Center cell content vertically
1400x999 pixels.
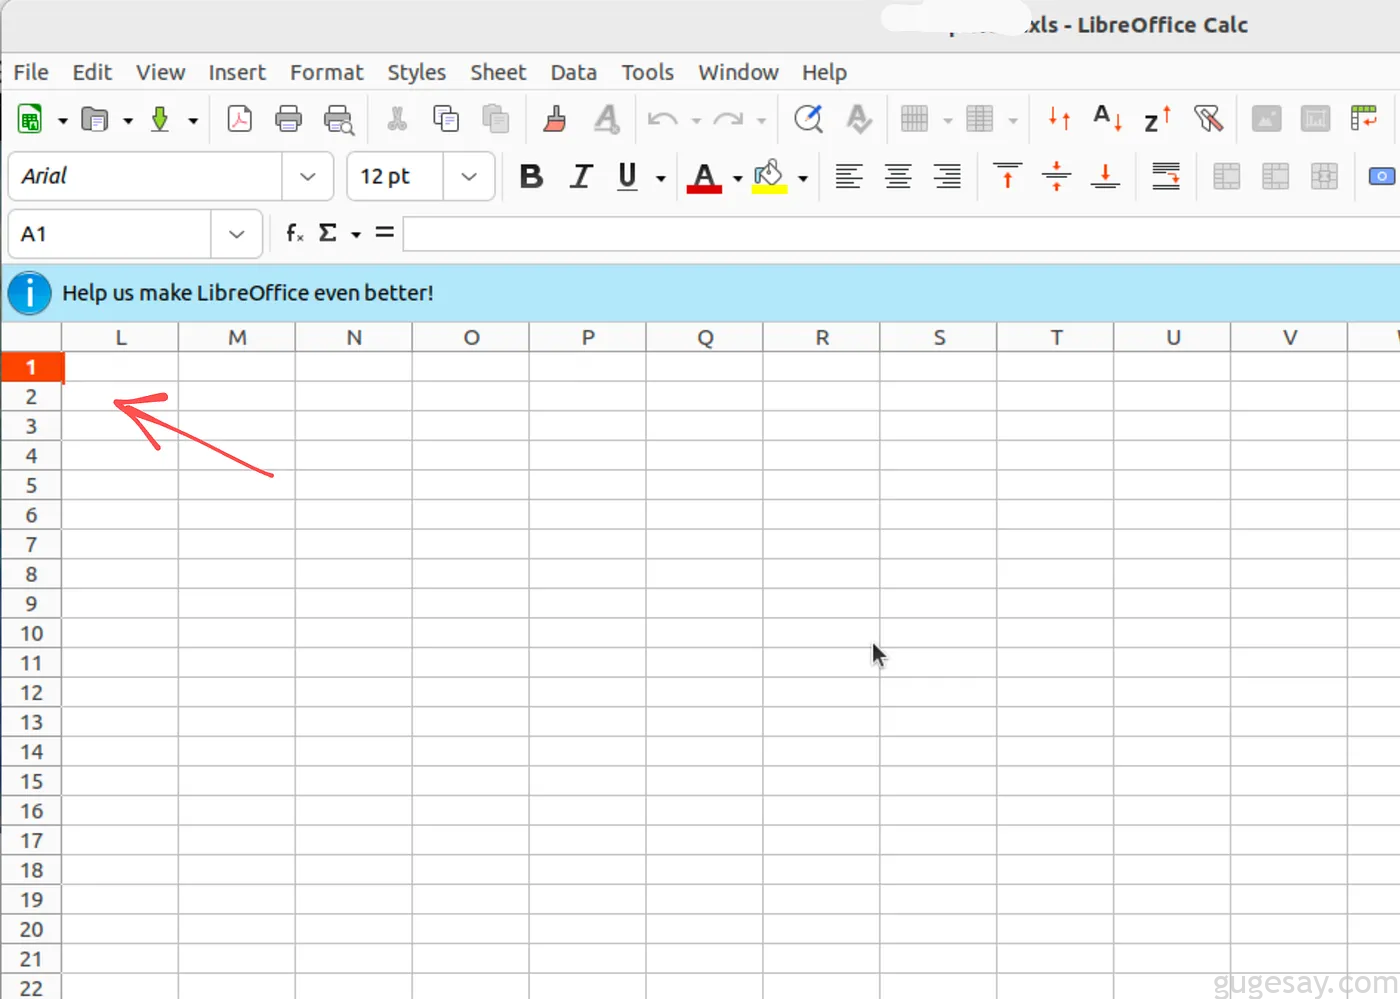(1056, 176)
